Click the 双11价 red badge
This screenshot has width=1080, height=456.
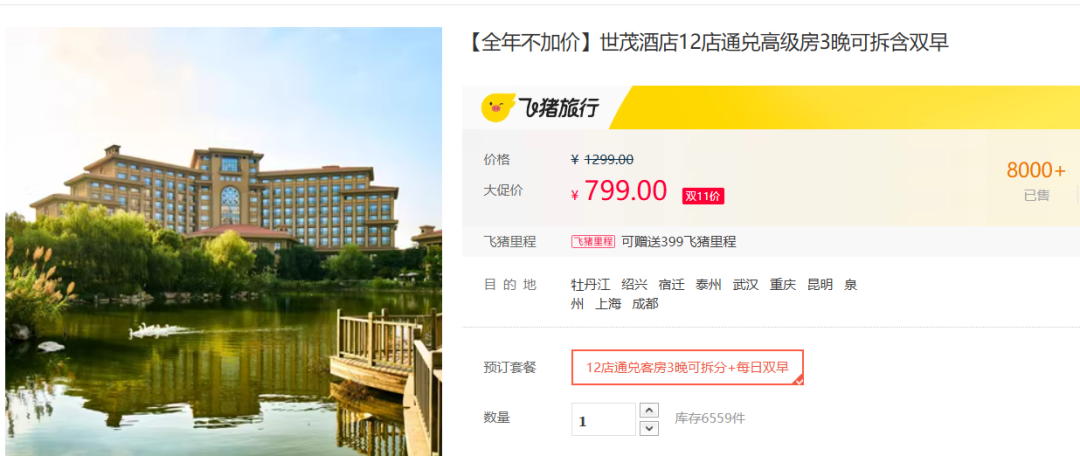point(703,196)
